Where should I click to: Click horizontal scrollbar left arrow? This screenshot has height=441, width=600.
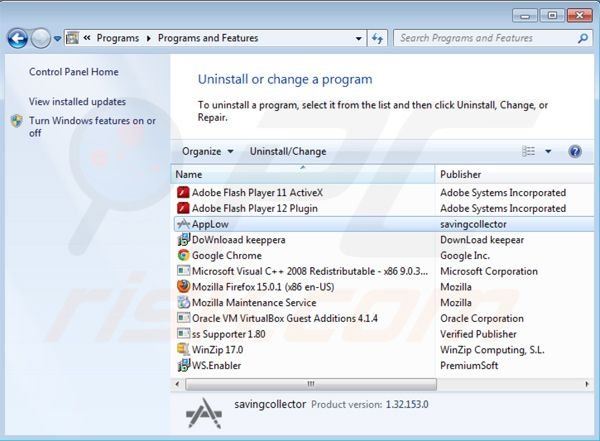point(177,384)
